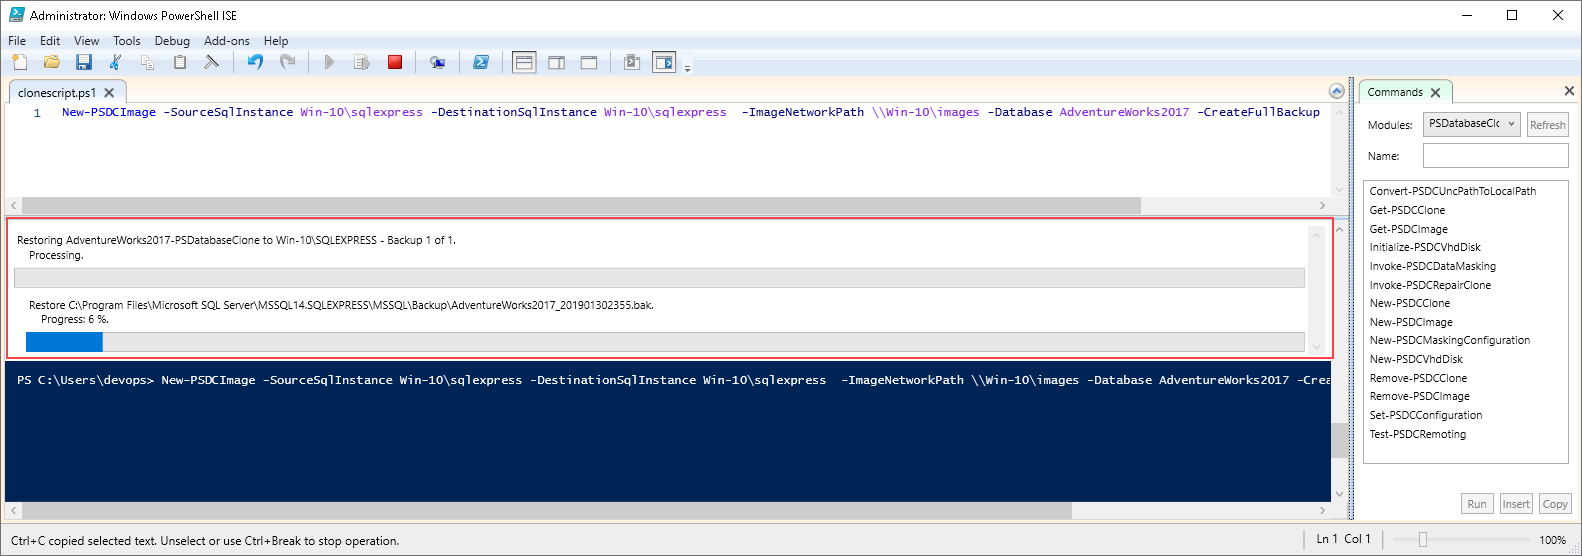Select Convert-PSDCUncPathToLocalPath command

1453,191
